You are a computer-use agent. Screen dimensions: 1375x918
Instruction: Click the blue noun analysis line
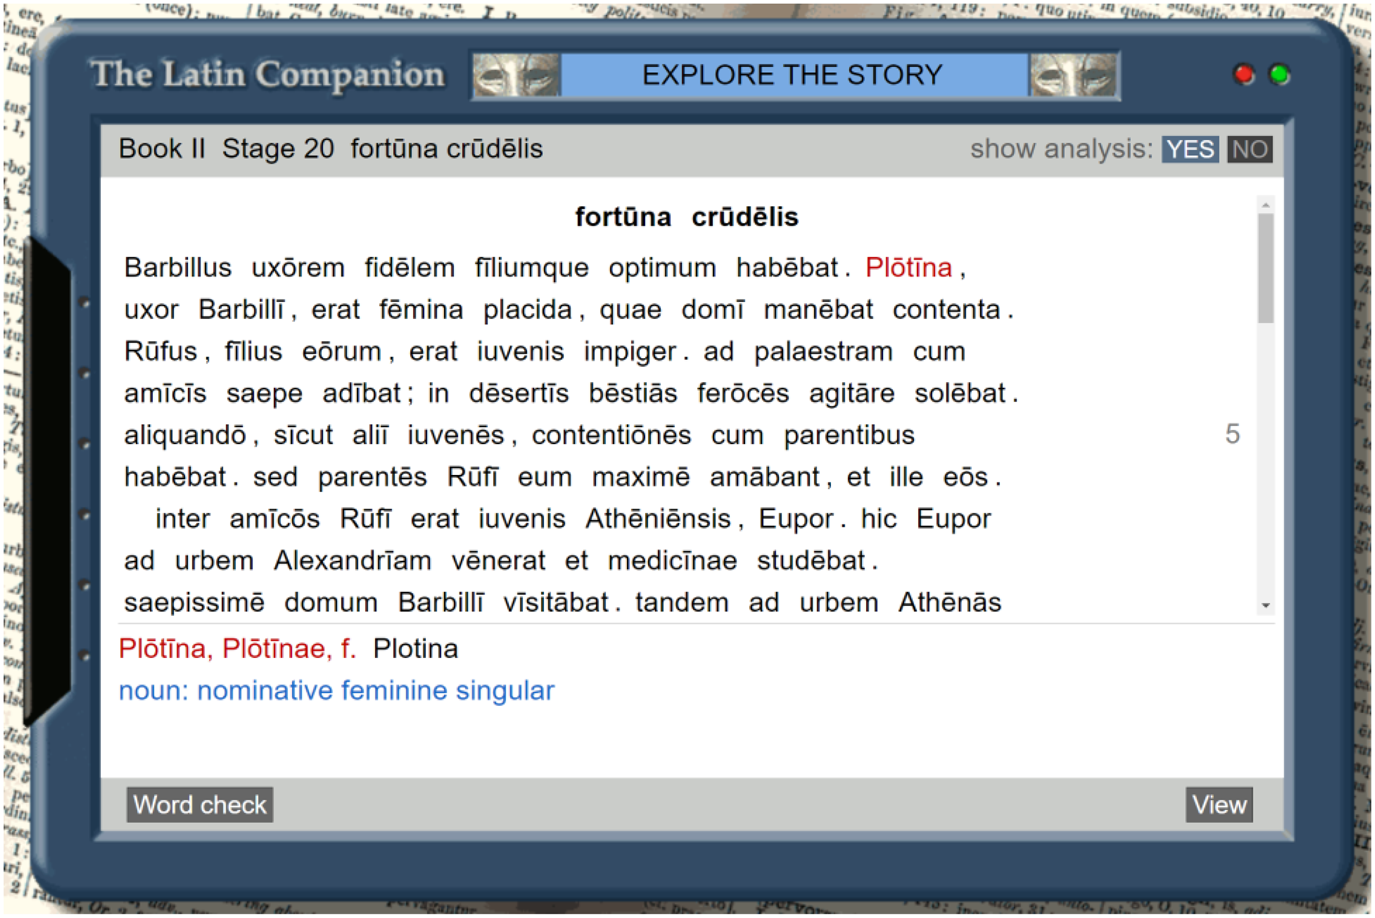pyautogui.click(x=336, y=691)
